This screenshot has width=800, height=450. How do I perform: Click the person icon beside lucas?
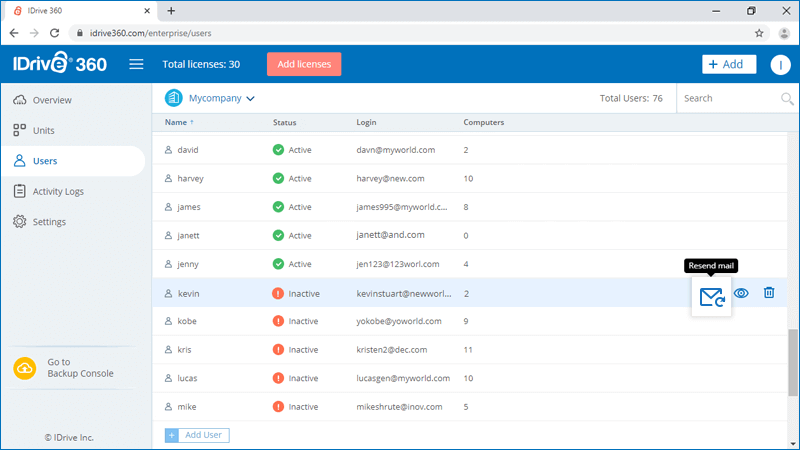pyautogui.click(x=168, y=378)
